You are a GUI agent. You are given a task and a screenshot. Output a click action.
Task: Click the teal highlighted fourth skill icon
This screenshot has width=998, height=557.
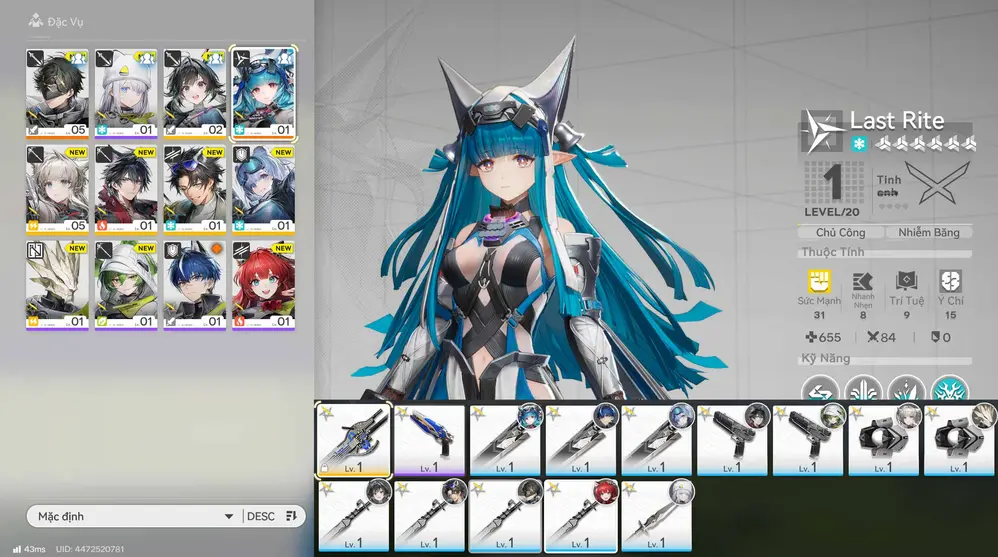tap(949, 391)
